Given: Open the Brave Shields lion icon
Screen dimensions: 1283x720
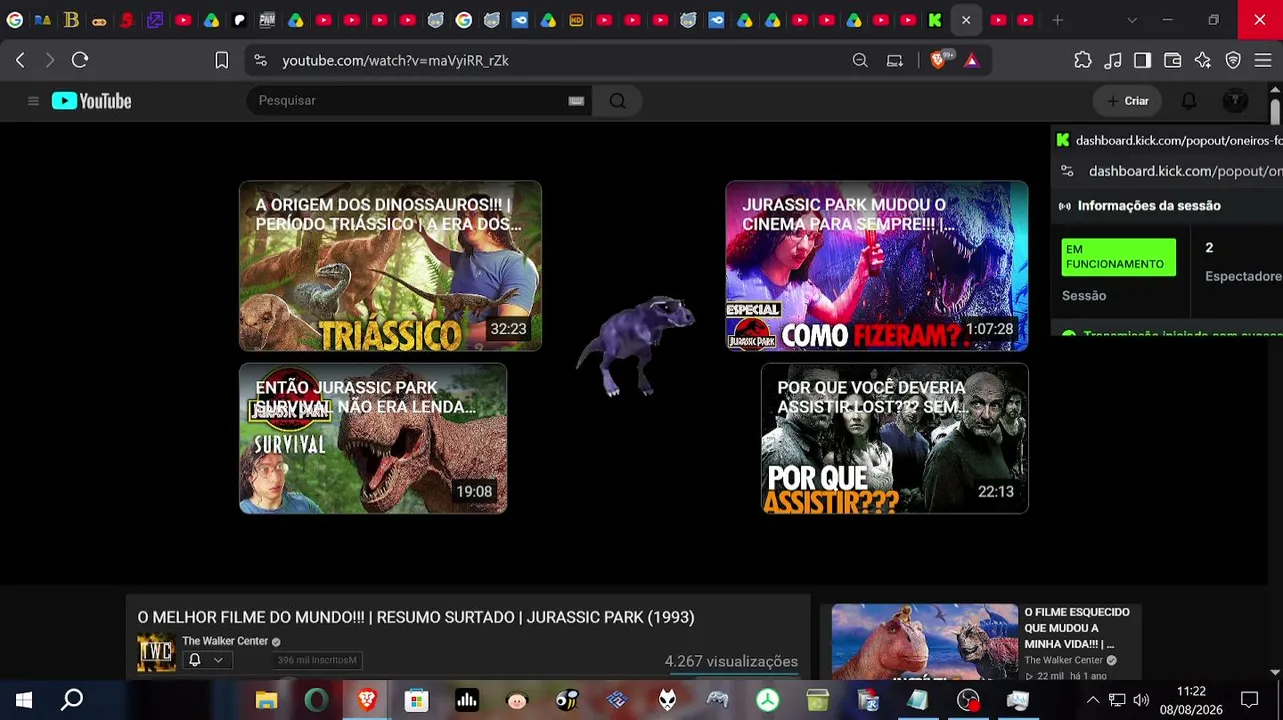Looking at the screenshot, I should coord(938,60).
